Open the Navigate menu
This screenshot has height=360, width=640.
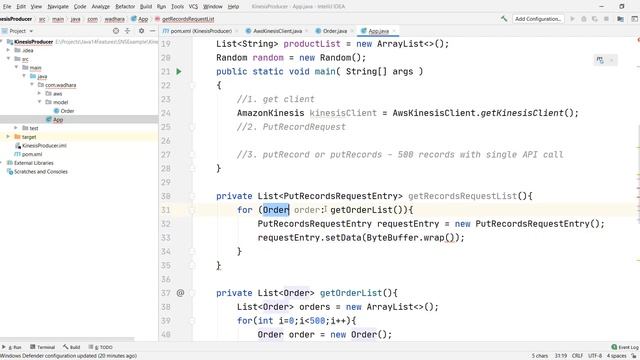[x=58, y=7]
